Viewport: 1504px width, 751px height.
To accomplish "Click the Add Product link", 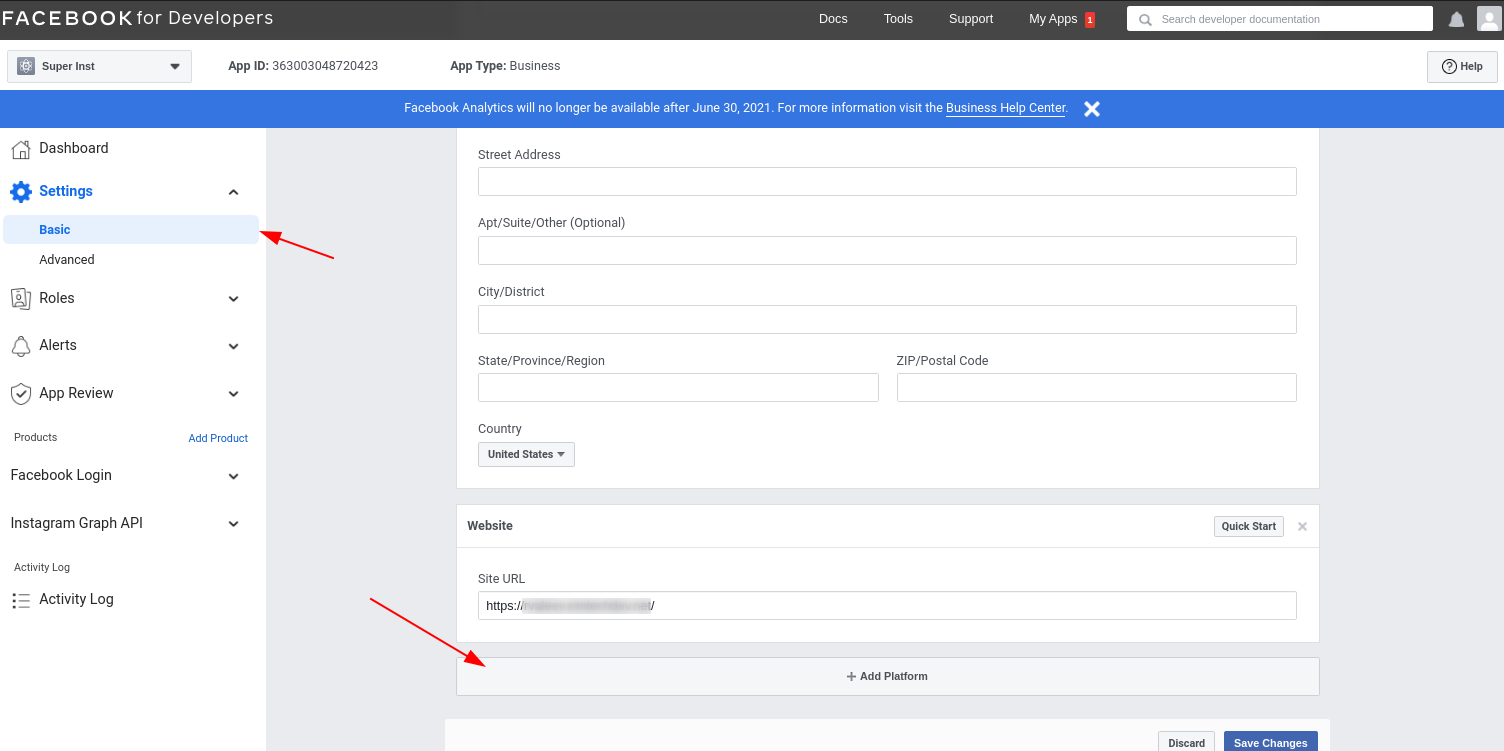I will pyautogui.click(x=218, y=438).
